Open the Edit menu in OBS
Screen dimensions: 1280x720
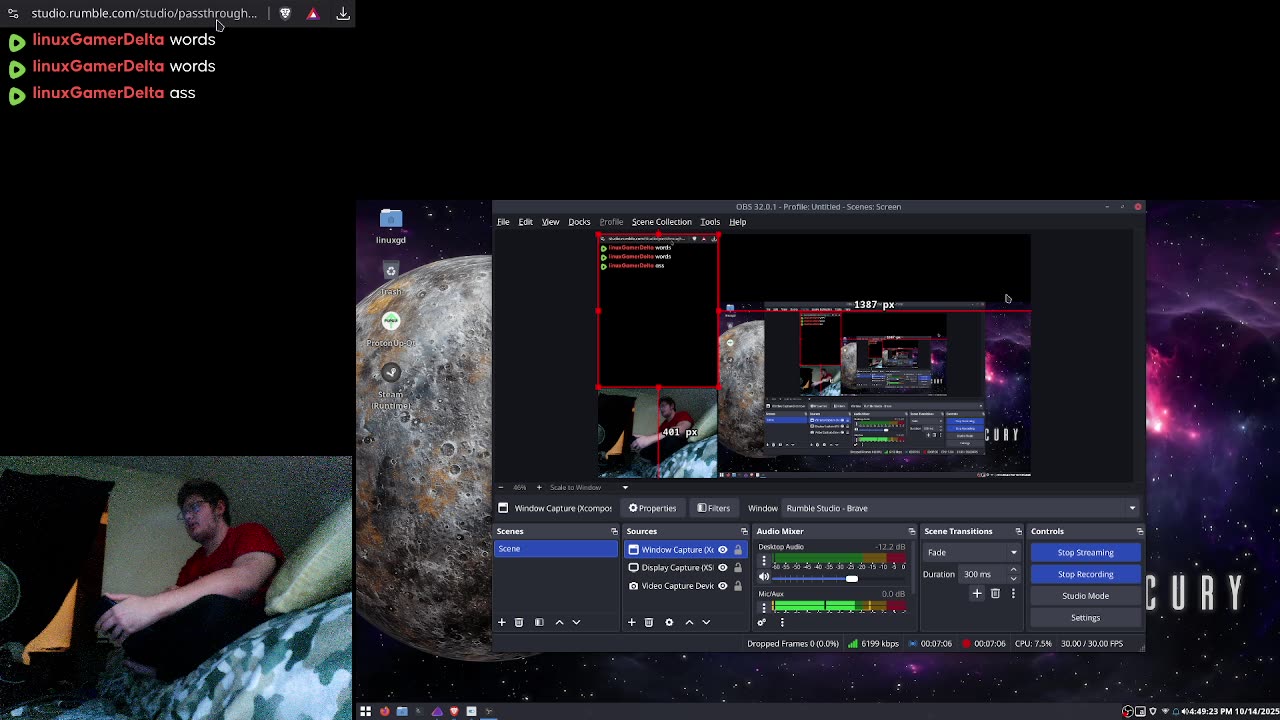click(525, 222)
